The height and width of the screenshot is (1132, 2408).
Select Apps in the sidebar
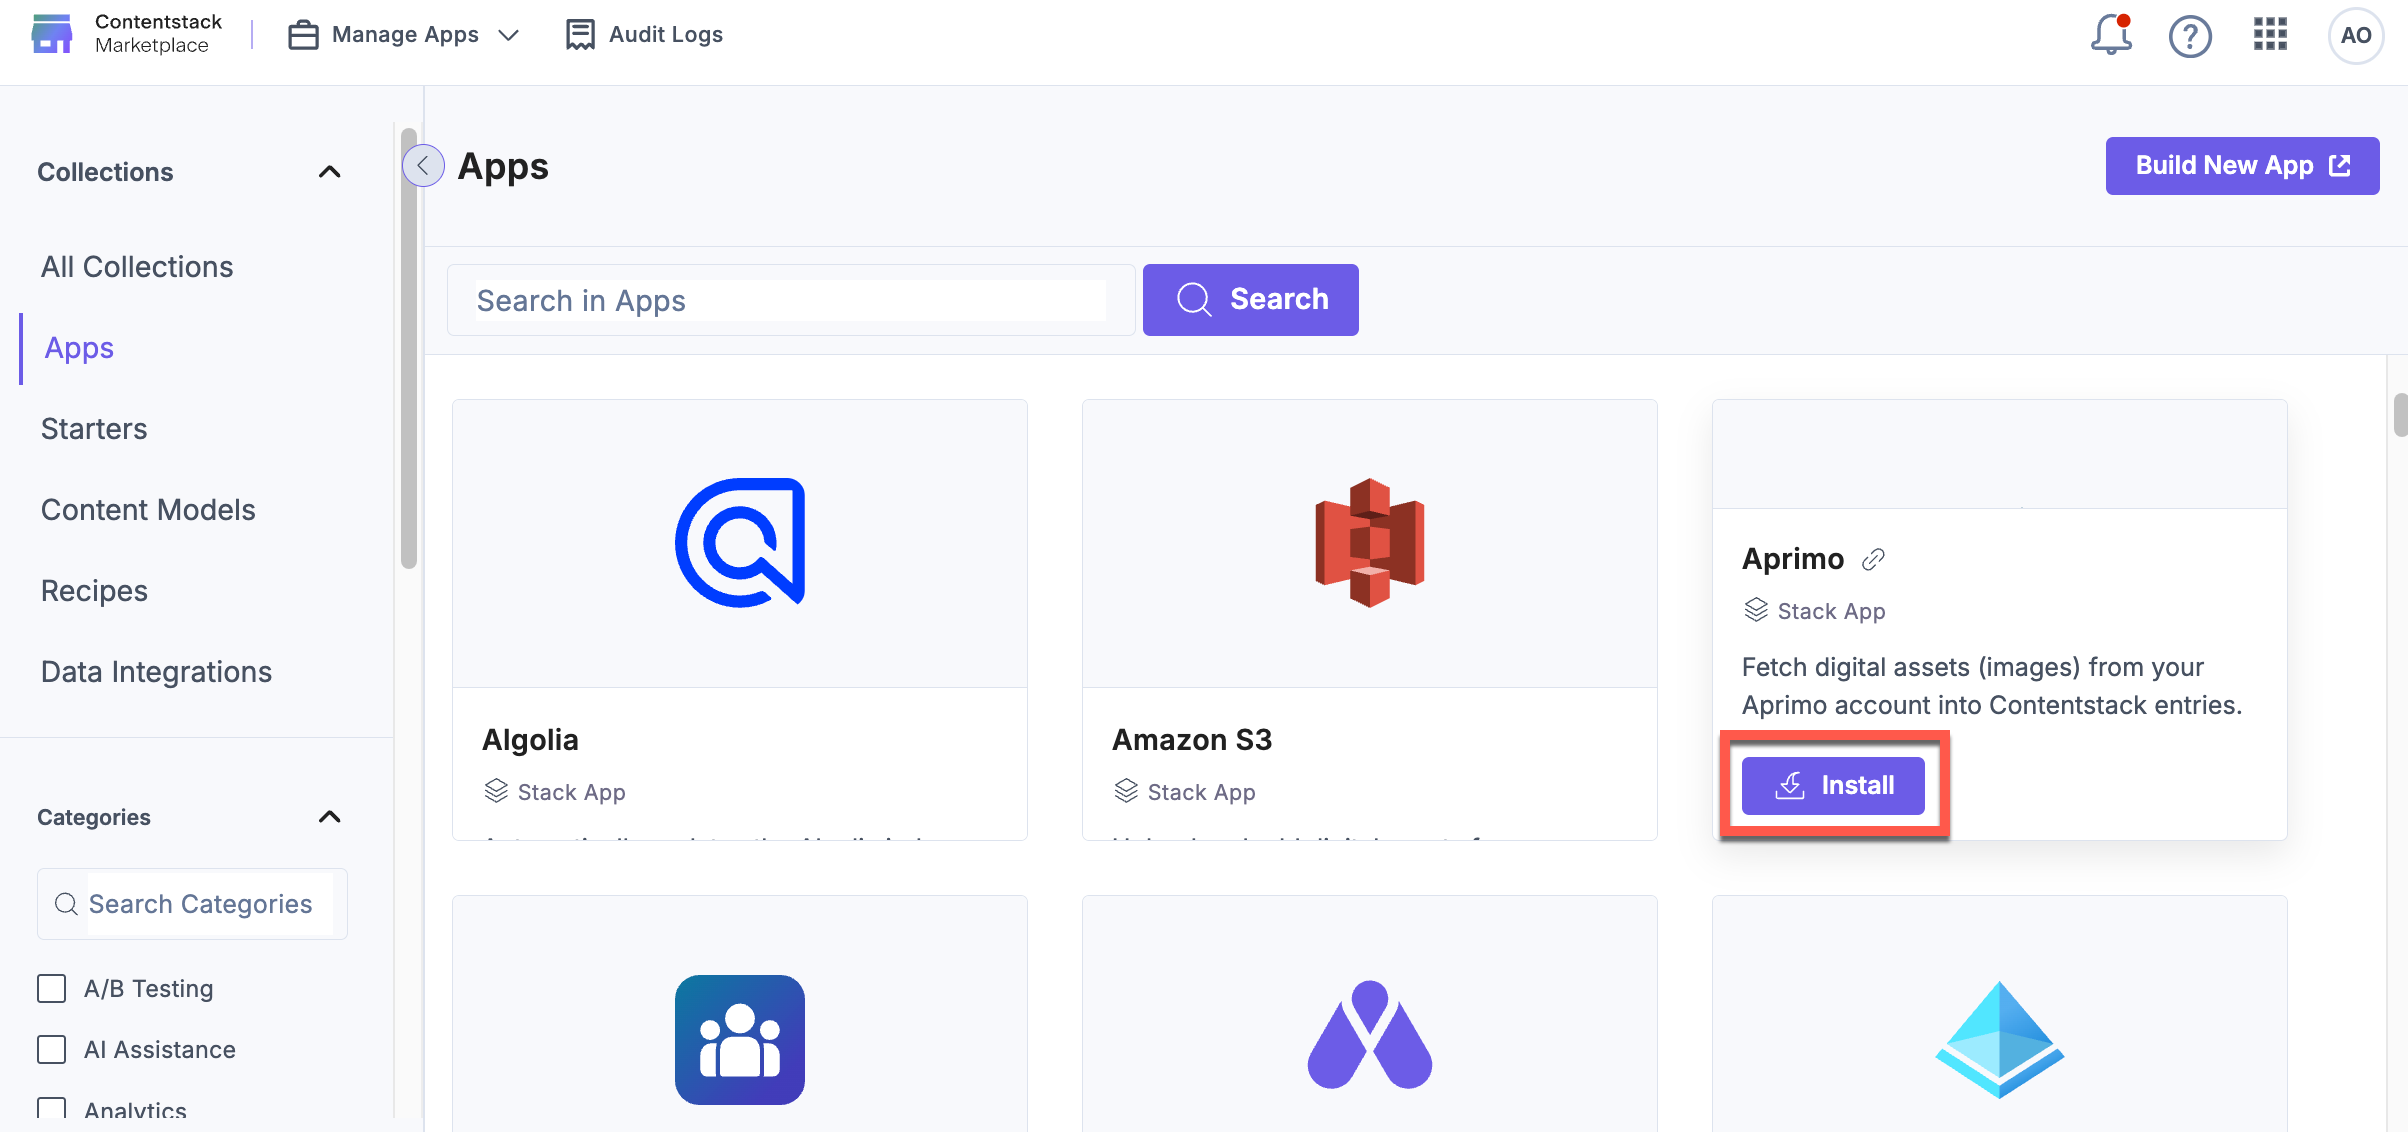coord(79,348)
